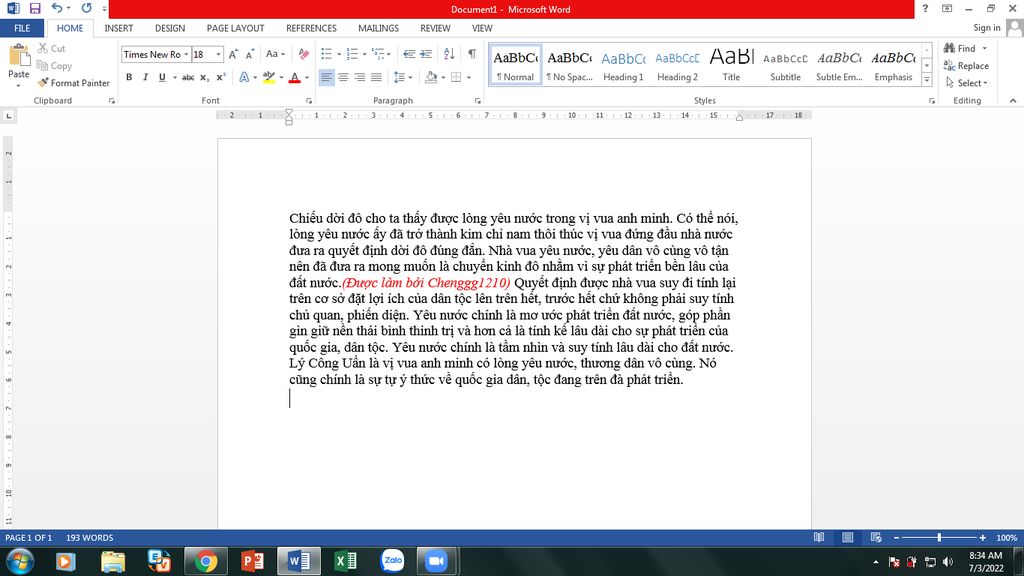Apply red font color
The width and height of the screenshot is (1024, 576).
pyautogui.click(x=295, y=77)
